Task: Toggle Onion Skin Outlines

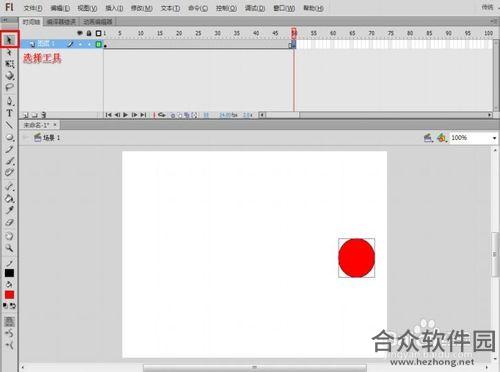Action: (180, 115)
